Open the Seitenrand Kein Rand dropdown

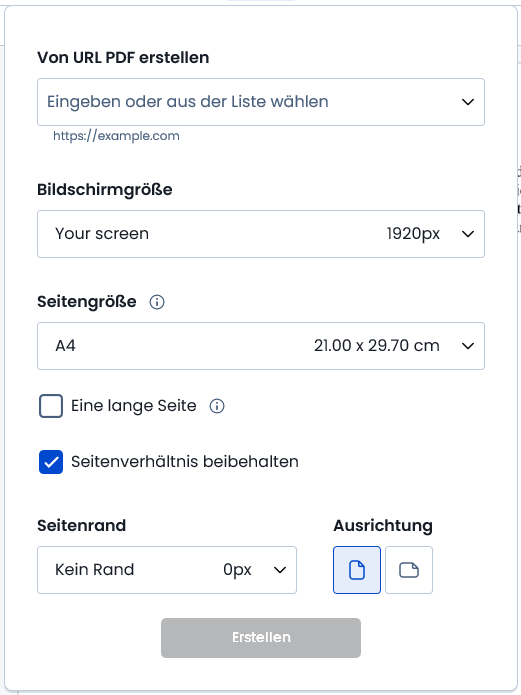tap(167, 570)
